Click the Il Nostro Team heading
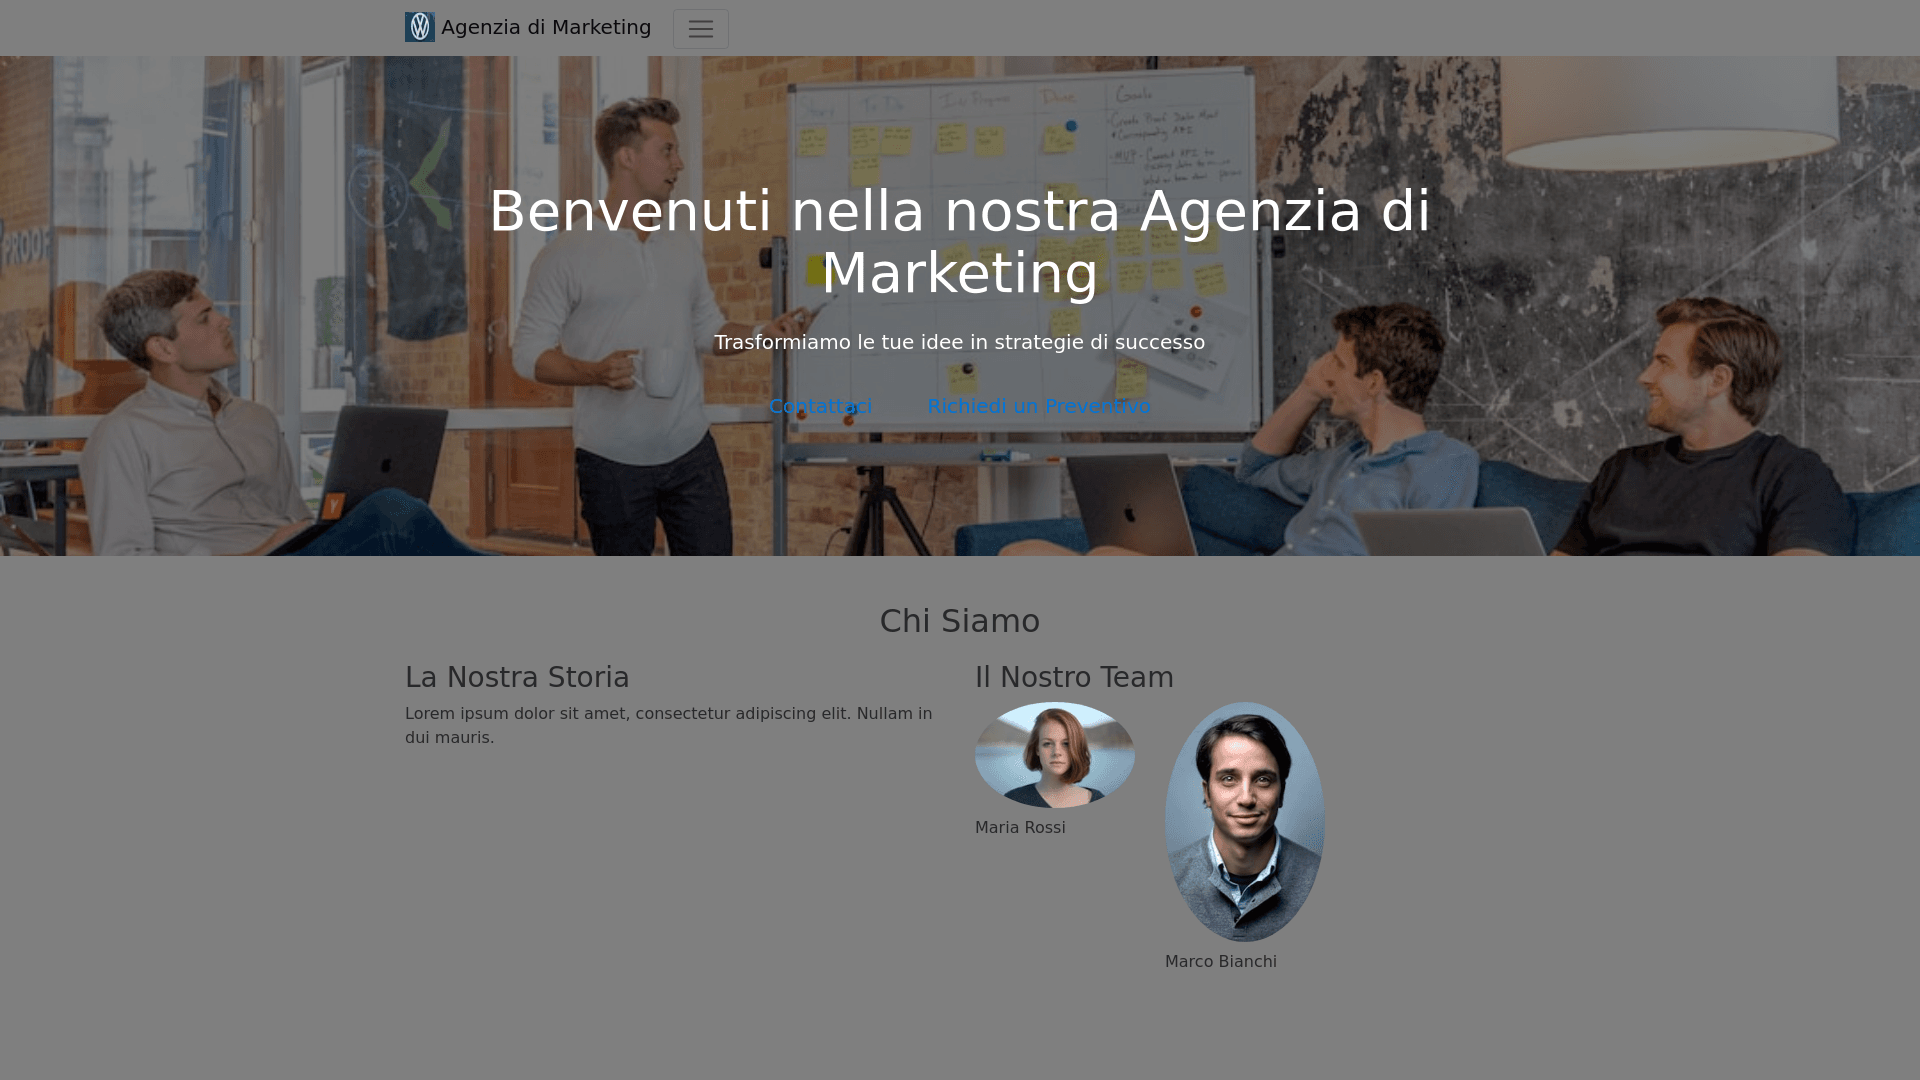Viewport: 1920px width, 1080px height. [x=1074, y=677]
